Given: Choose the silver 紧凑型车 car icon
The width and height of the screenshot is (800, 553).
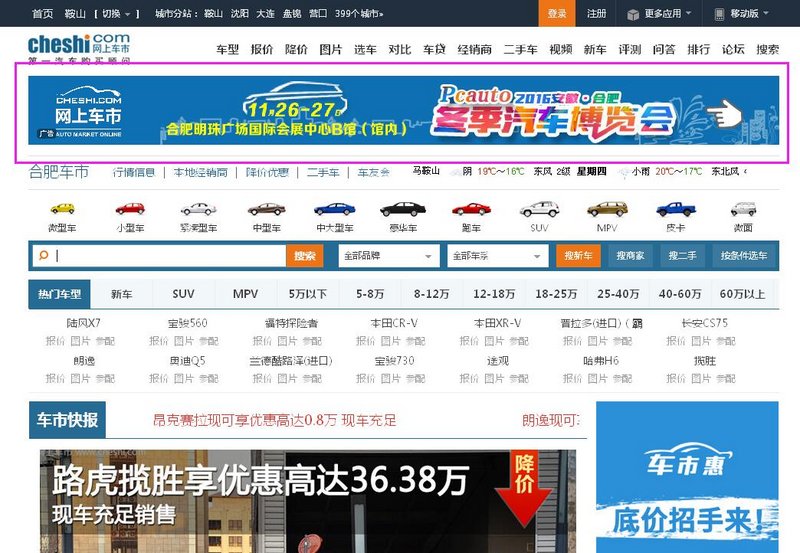Looking at the screenshot, I should point(198,209).
